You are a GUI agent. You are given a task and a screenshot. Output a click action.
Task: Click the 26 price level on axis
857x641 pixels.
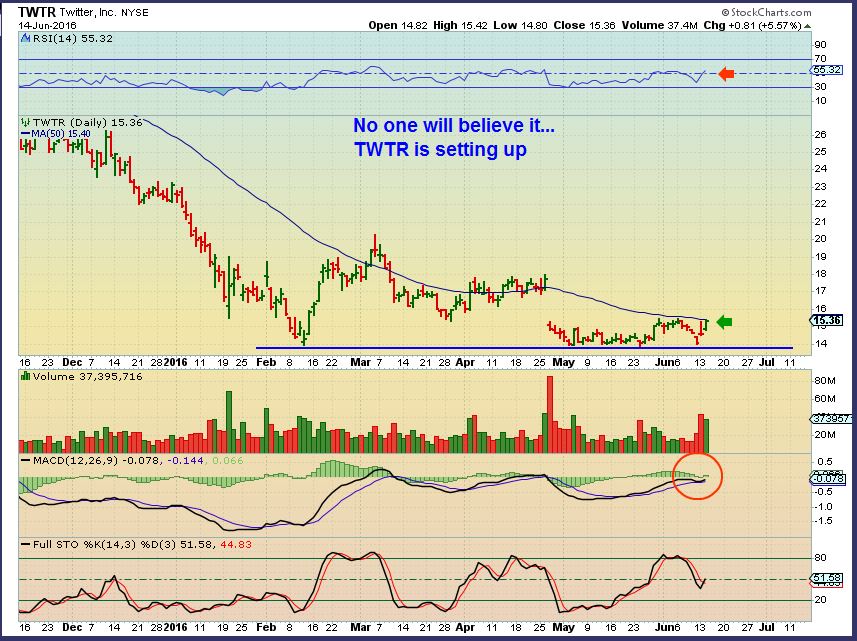point(820,134)
